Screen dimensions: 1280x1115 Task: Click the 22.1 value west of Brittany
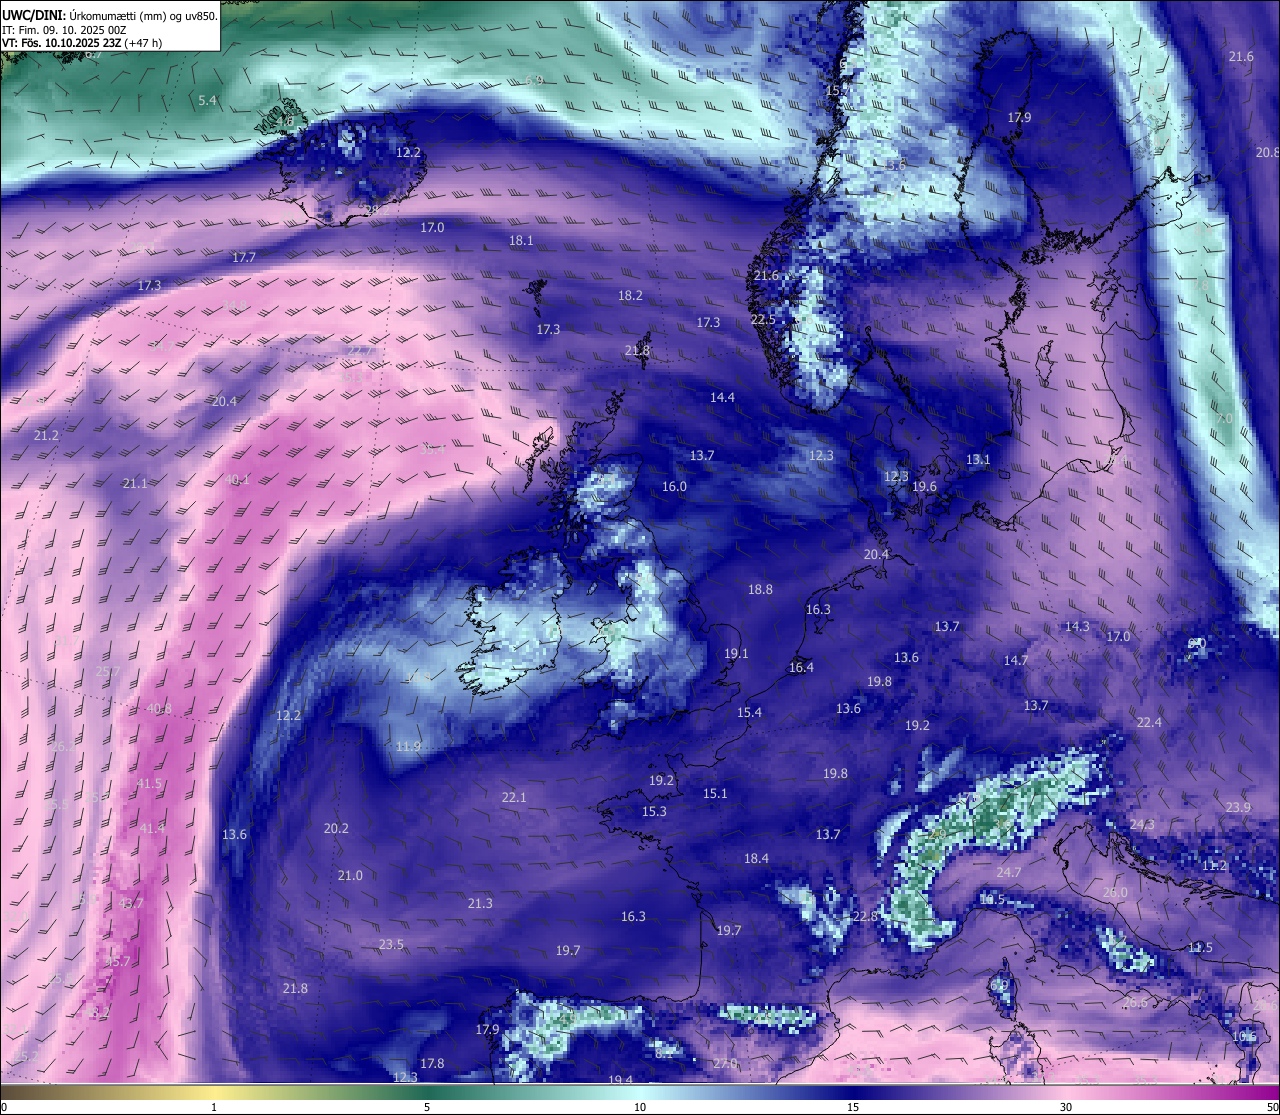[514, 797]
